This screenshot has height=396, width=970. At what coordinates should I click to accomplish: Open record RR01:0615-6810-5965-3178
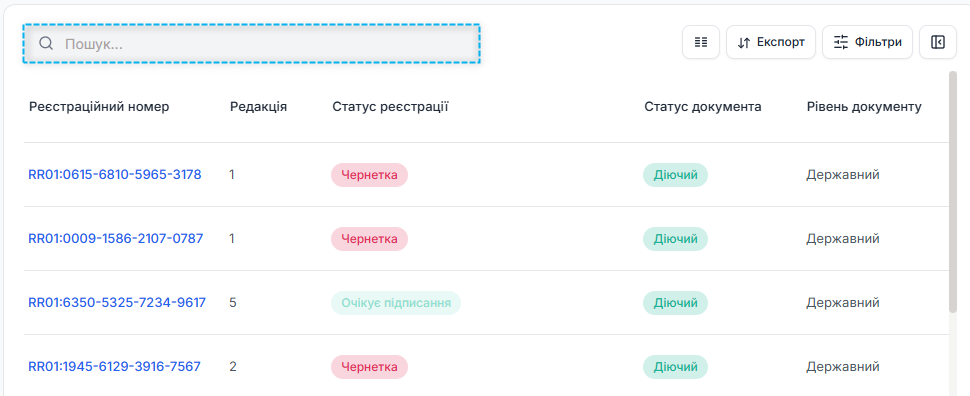pyautogui.click(x=115, y=174)
